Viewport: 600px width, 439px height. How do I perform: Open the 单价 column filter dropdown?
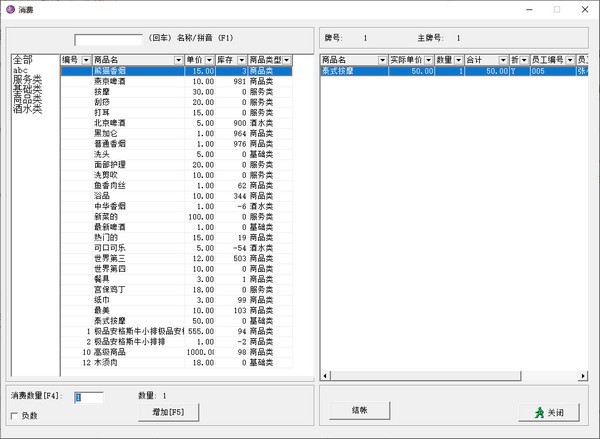click(209, 60)
